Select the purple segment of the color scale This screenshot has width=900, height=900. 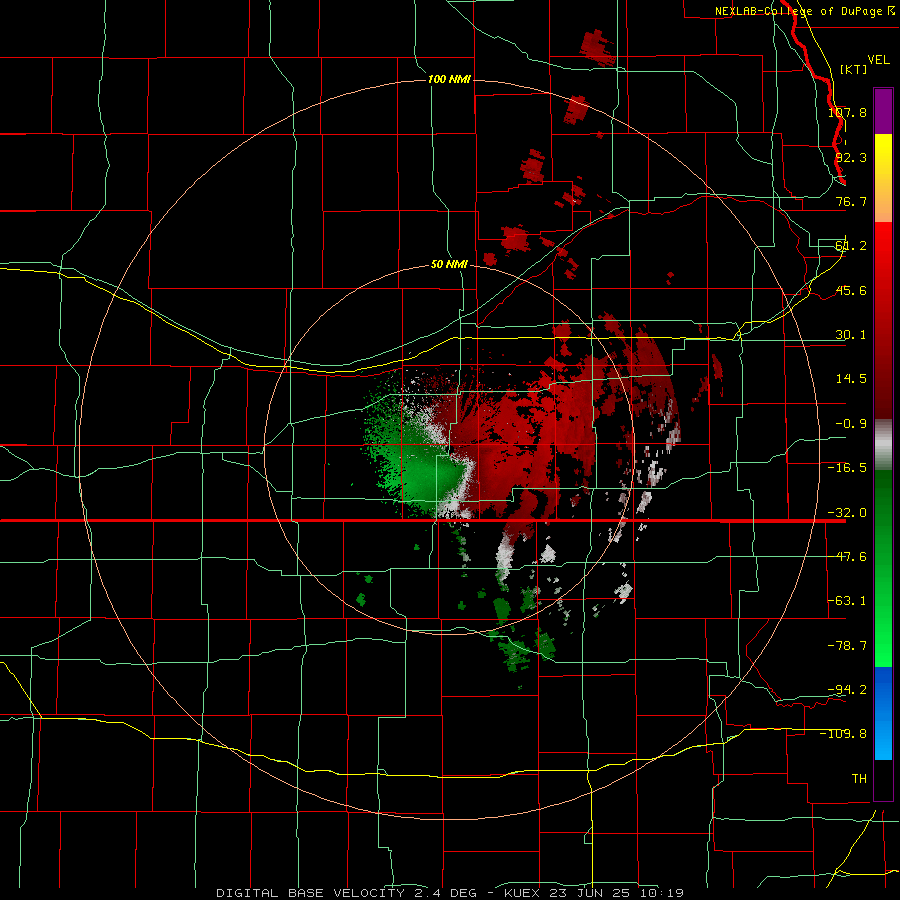click(x=883, y=111)
